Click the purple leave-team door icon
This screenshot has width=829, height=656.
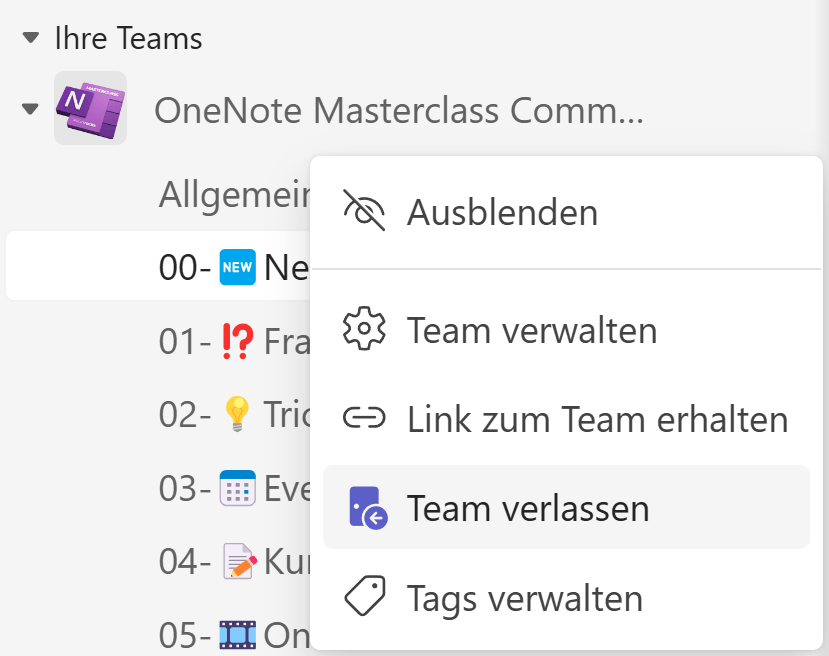point(368,507)
